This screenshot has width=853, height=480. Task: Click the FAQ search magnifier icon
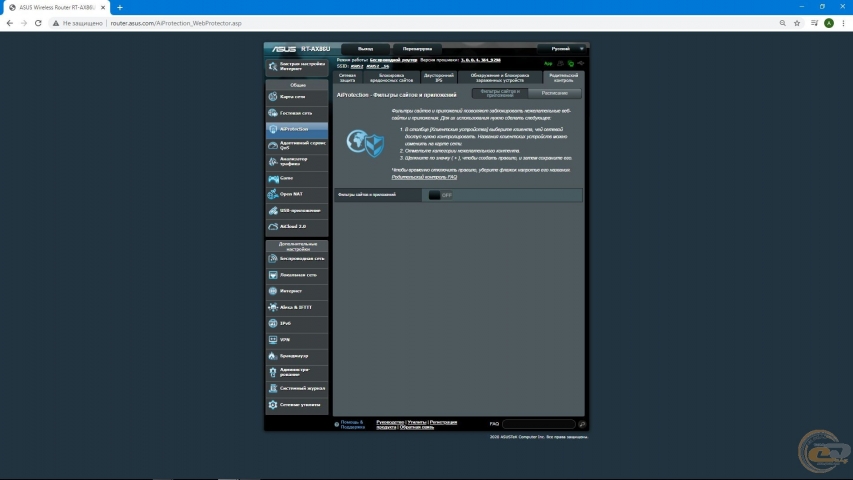582,424
